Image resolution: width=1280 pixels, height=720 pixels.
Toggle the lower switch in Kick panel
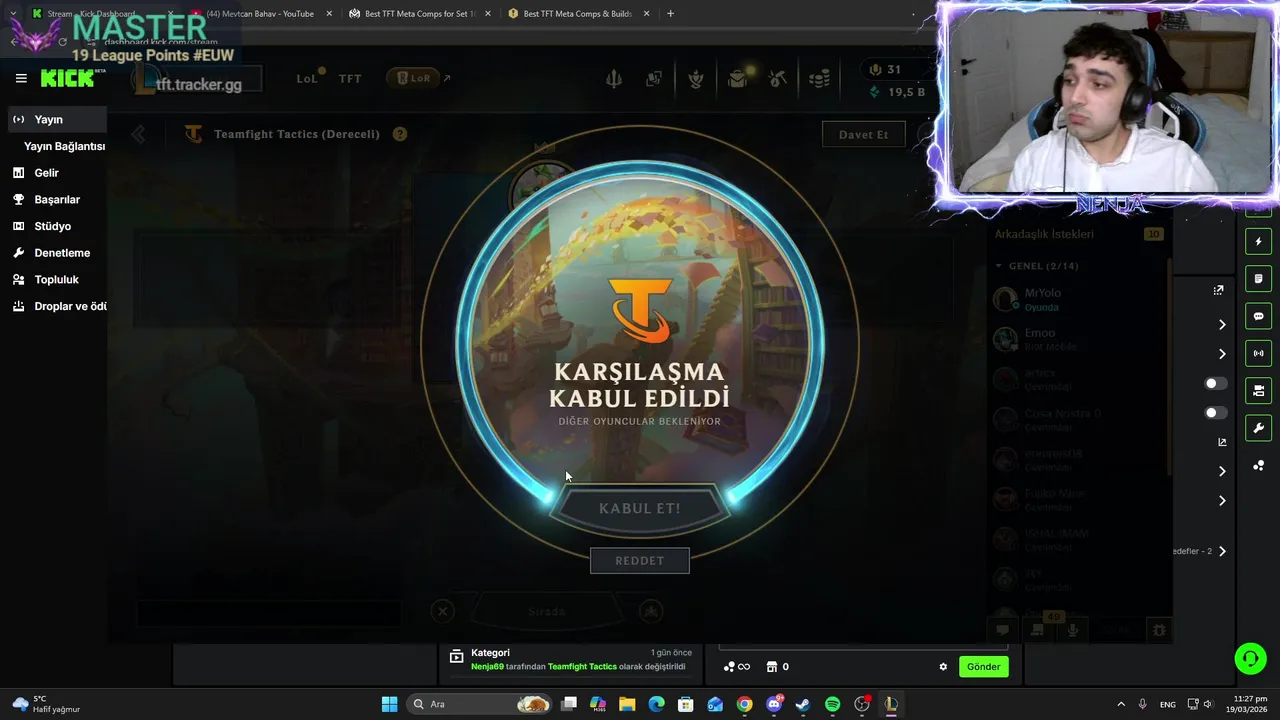(x=1215, y=412)
